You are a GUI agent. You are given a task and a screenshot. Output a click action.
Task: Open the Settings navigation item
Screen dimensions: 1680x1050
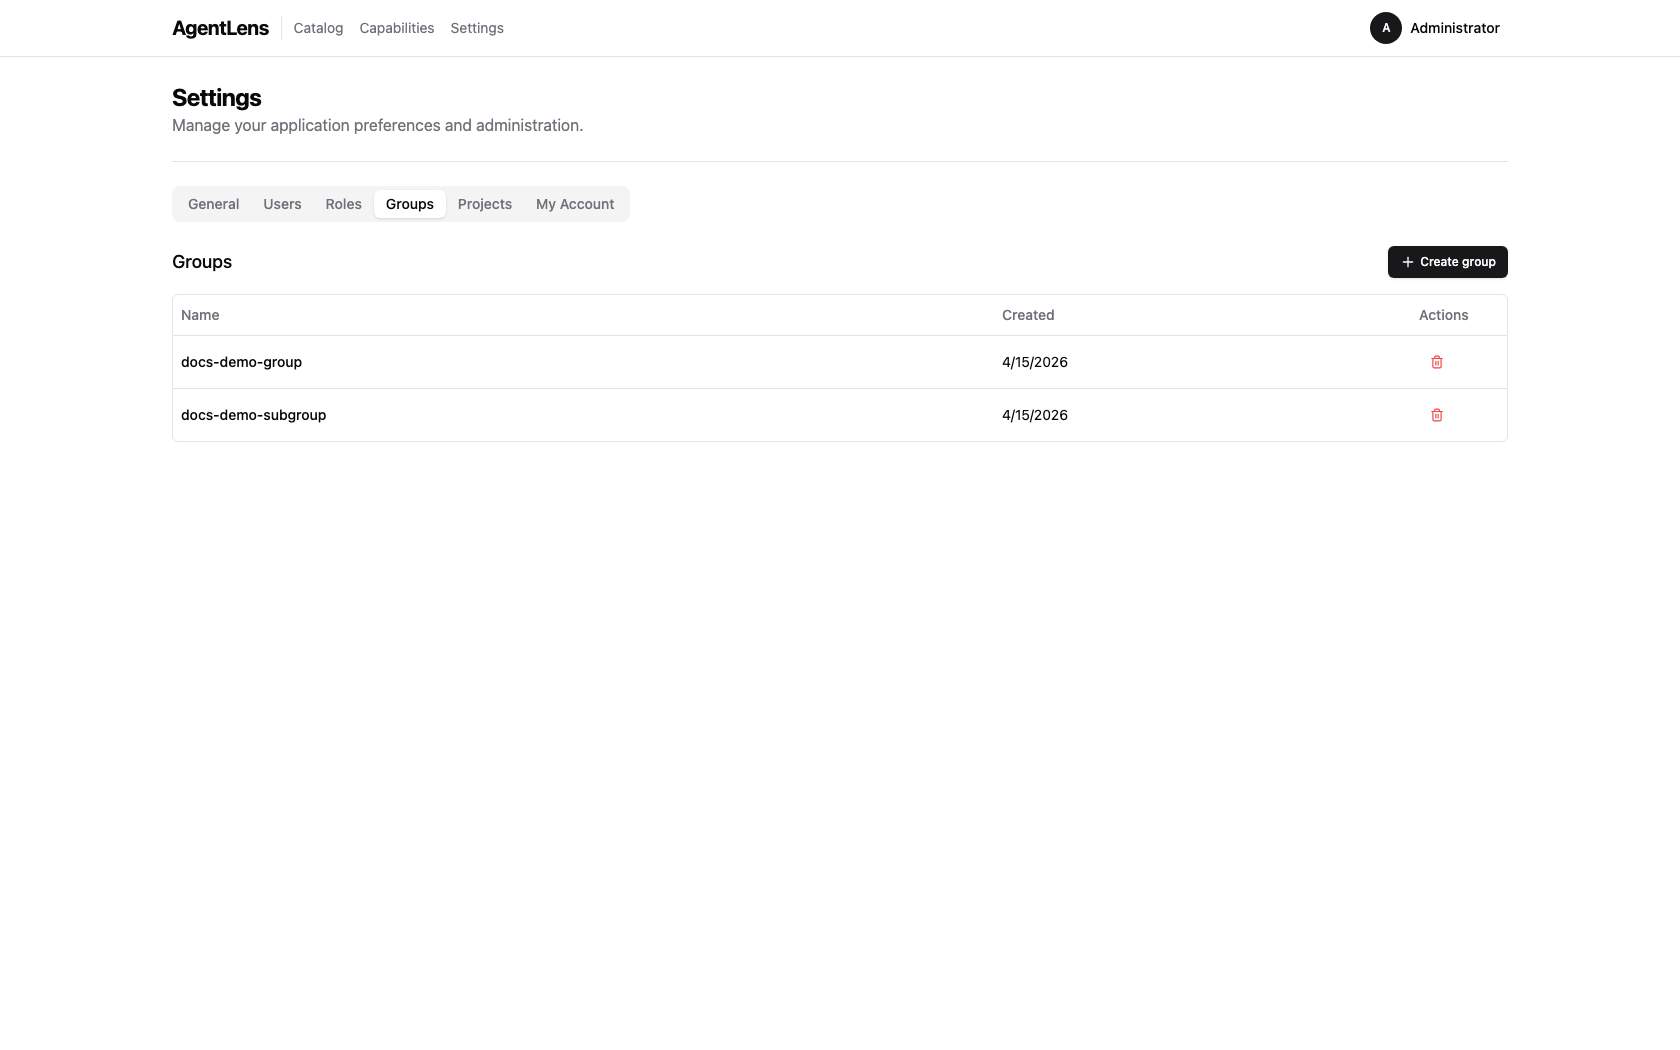pos(477,28)
